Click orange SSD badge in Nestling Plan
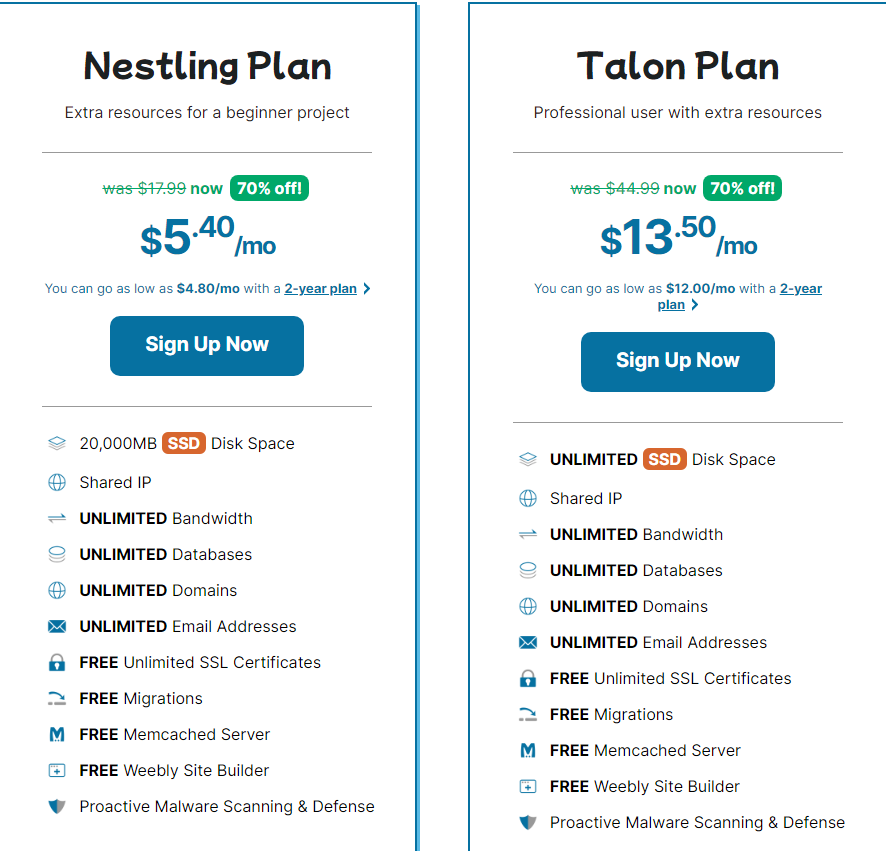The height and width of the screenshot is (851, 886). pyautogui.click(x=184, y=443)
